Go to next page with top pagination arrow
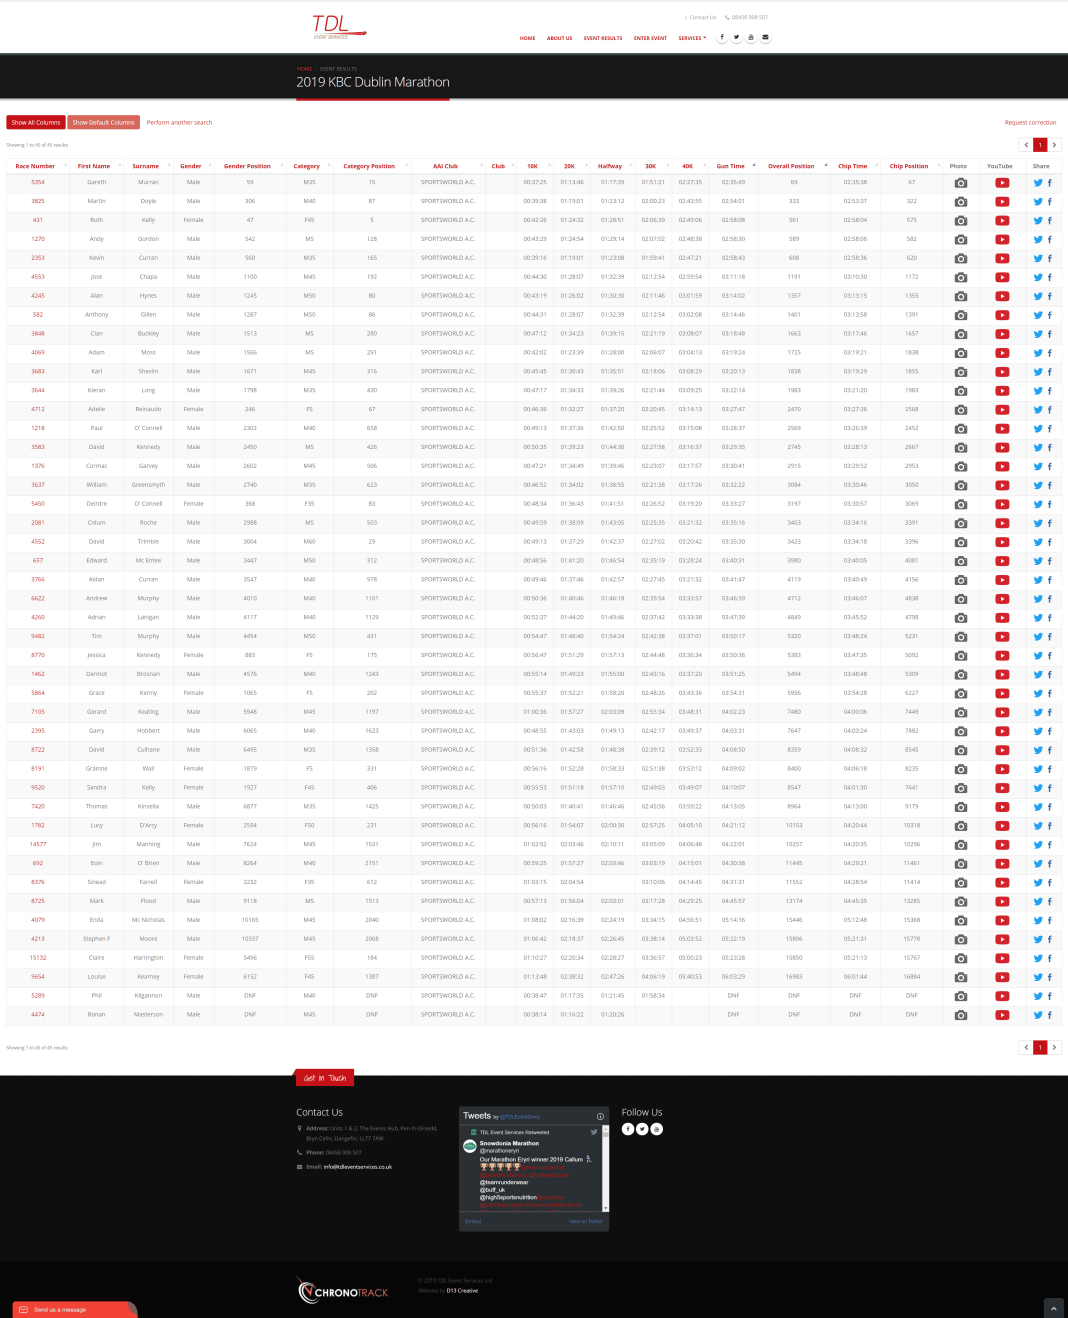 pos(1054,145)
